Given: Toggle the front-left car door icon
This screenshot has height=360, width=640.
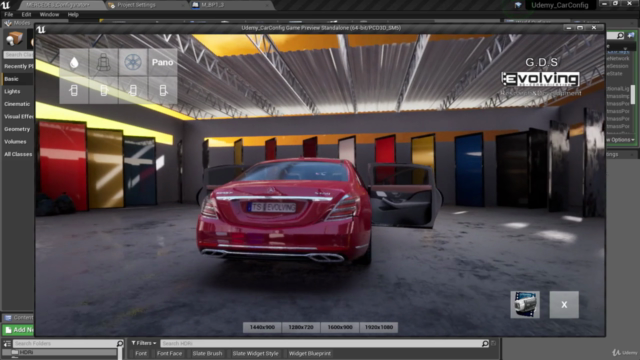Looking at the screenshot, I should tap(74, 90).
